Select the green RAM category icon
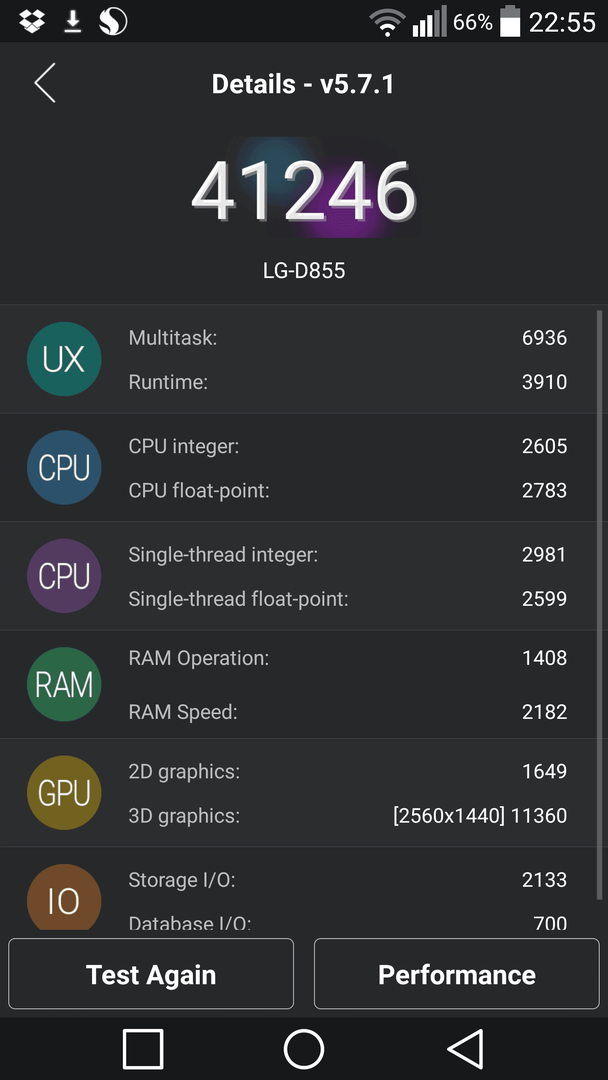608x1080 pixels. coord(64,684)
